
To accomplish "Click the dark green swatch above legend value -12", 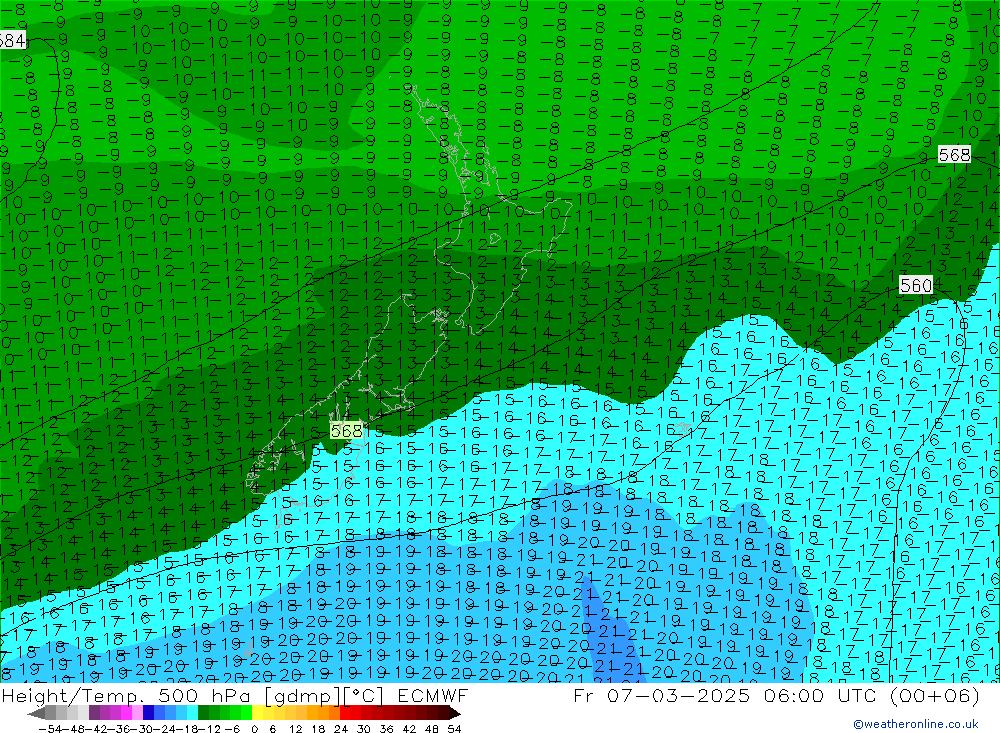I will (x=203, y=713).
